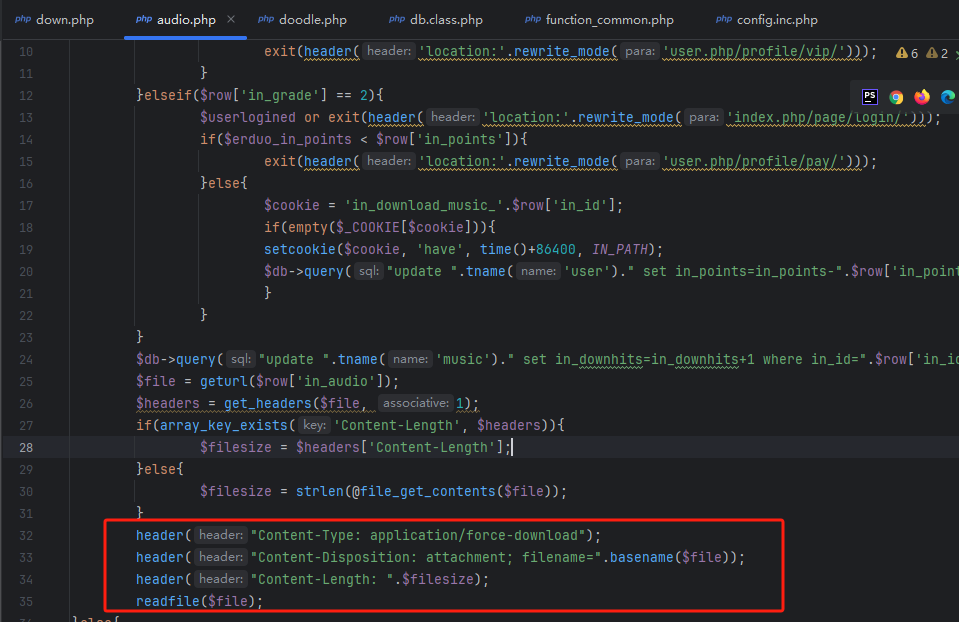Click the geturl function on line 25
The height and width of the screenshot is (622, 959).
[x=224, y=382]
